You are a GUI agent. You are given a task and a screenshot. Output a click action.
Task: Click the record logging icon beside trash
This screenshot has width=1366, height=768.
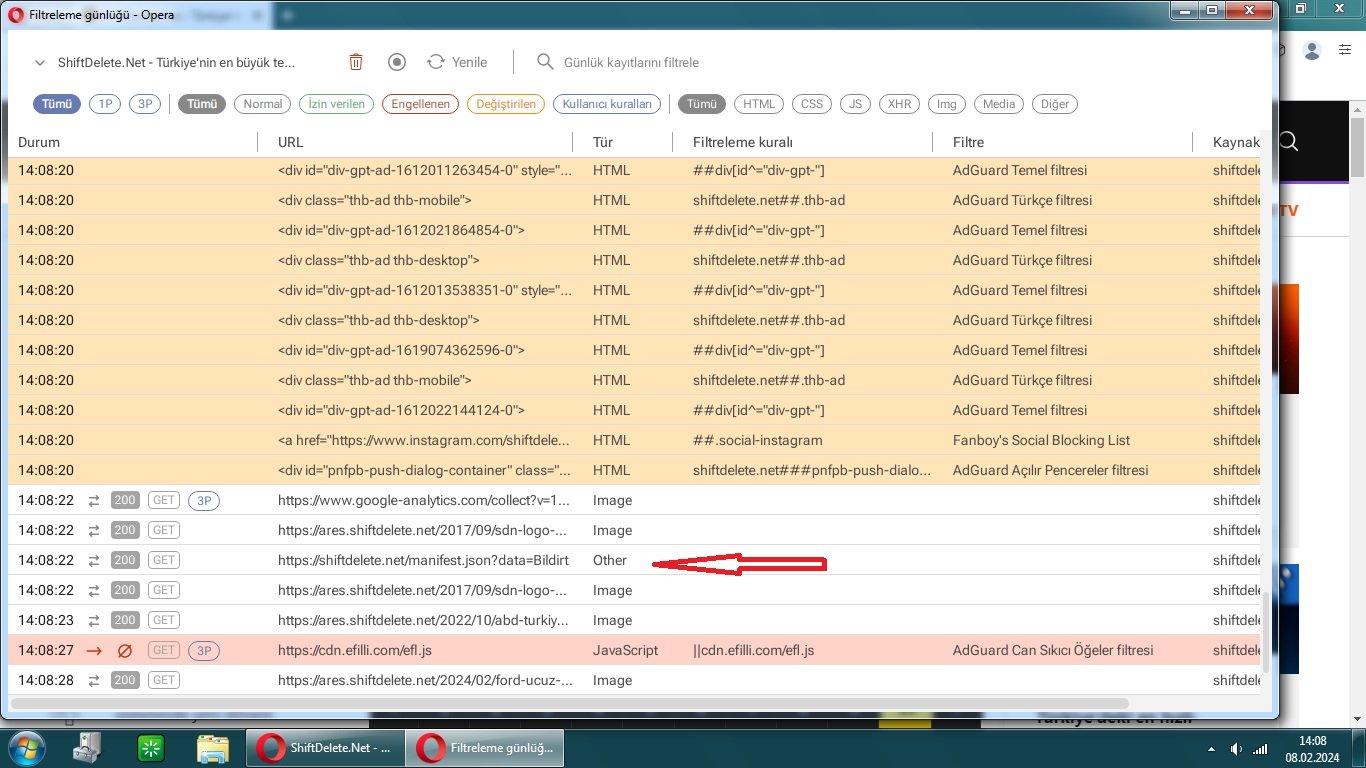tap(396, 61)
